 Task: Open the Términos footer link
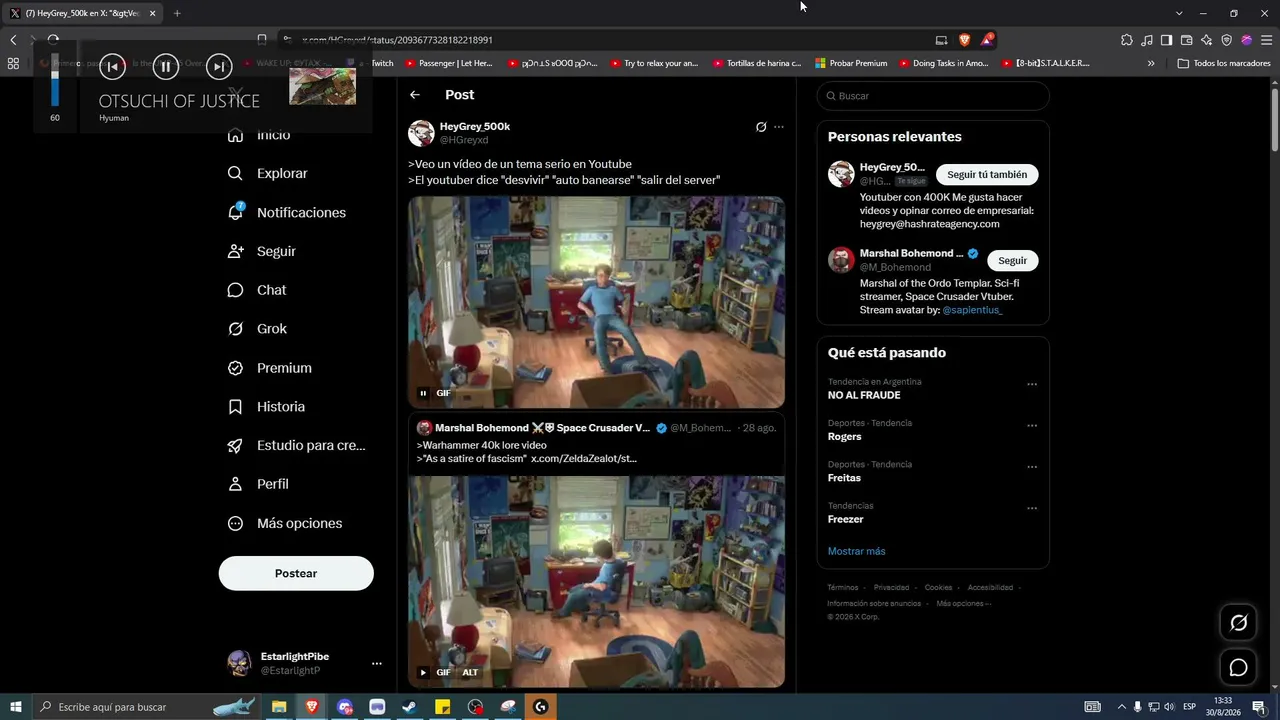pyautogui.click(x=843, y=587)
